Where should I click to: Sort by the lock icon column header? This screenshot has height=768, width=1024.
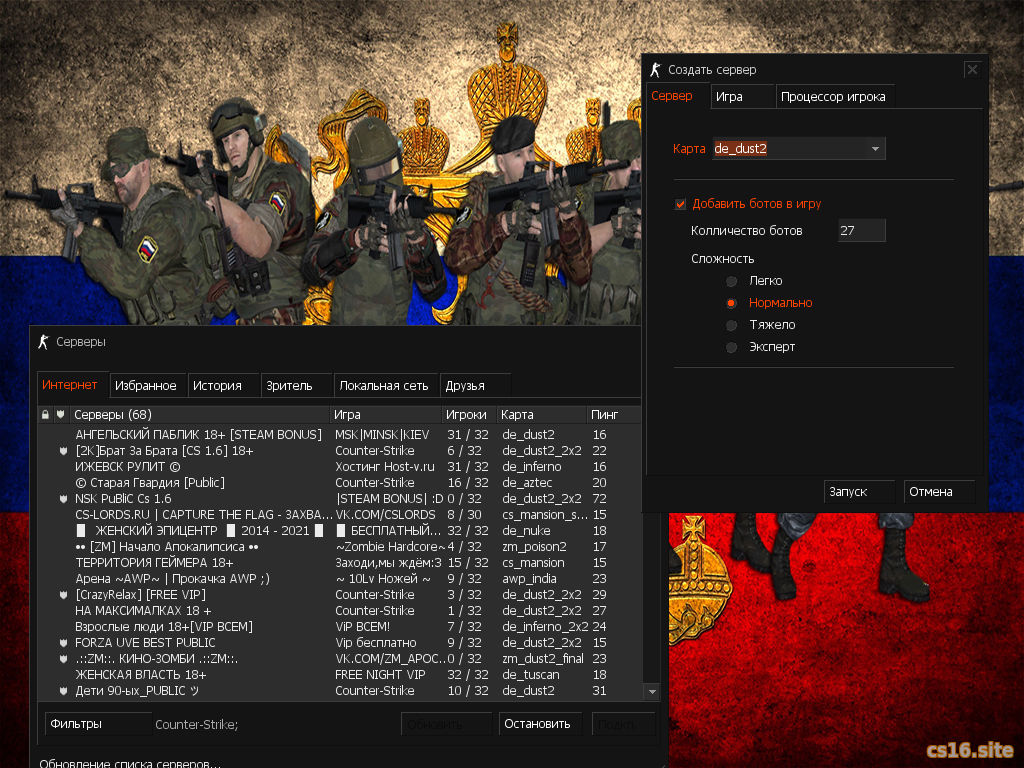[45, 415]
